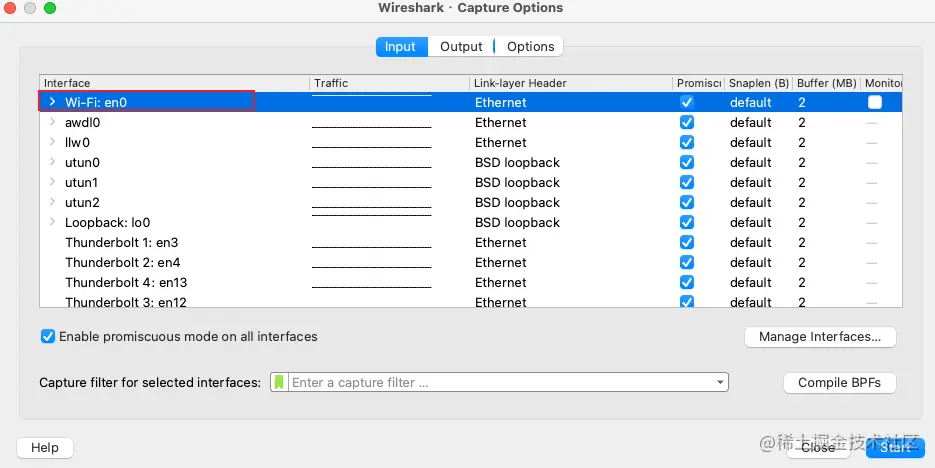This screenshot has height=468, width=935.
Task: Switch to the Options tab
Action: pyautogui.click(x=530, y=47)
